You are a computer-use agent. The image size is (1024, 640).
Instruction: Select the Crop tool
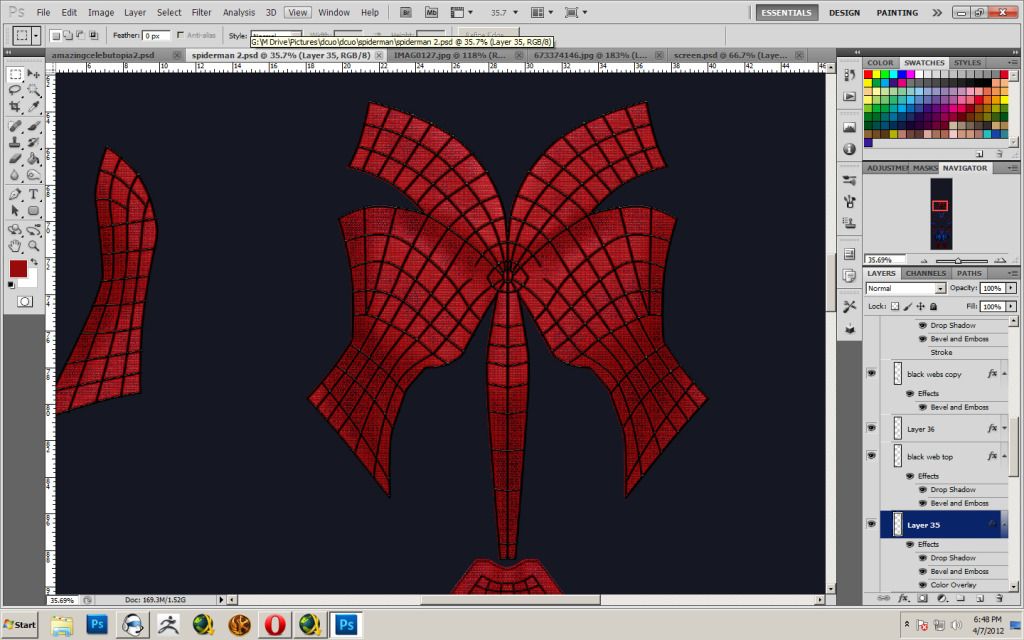(15, 106)
